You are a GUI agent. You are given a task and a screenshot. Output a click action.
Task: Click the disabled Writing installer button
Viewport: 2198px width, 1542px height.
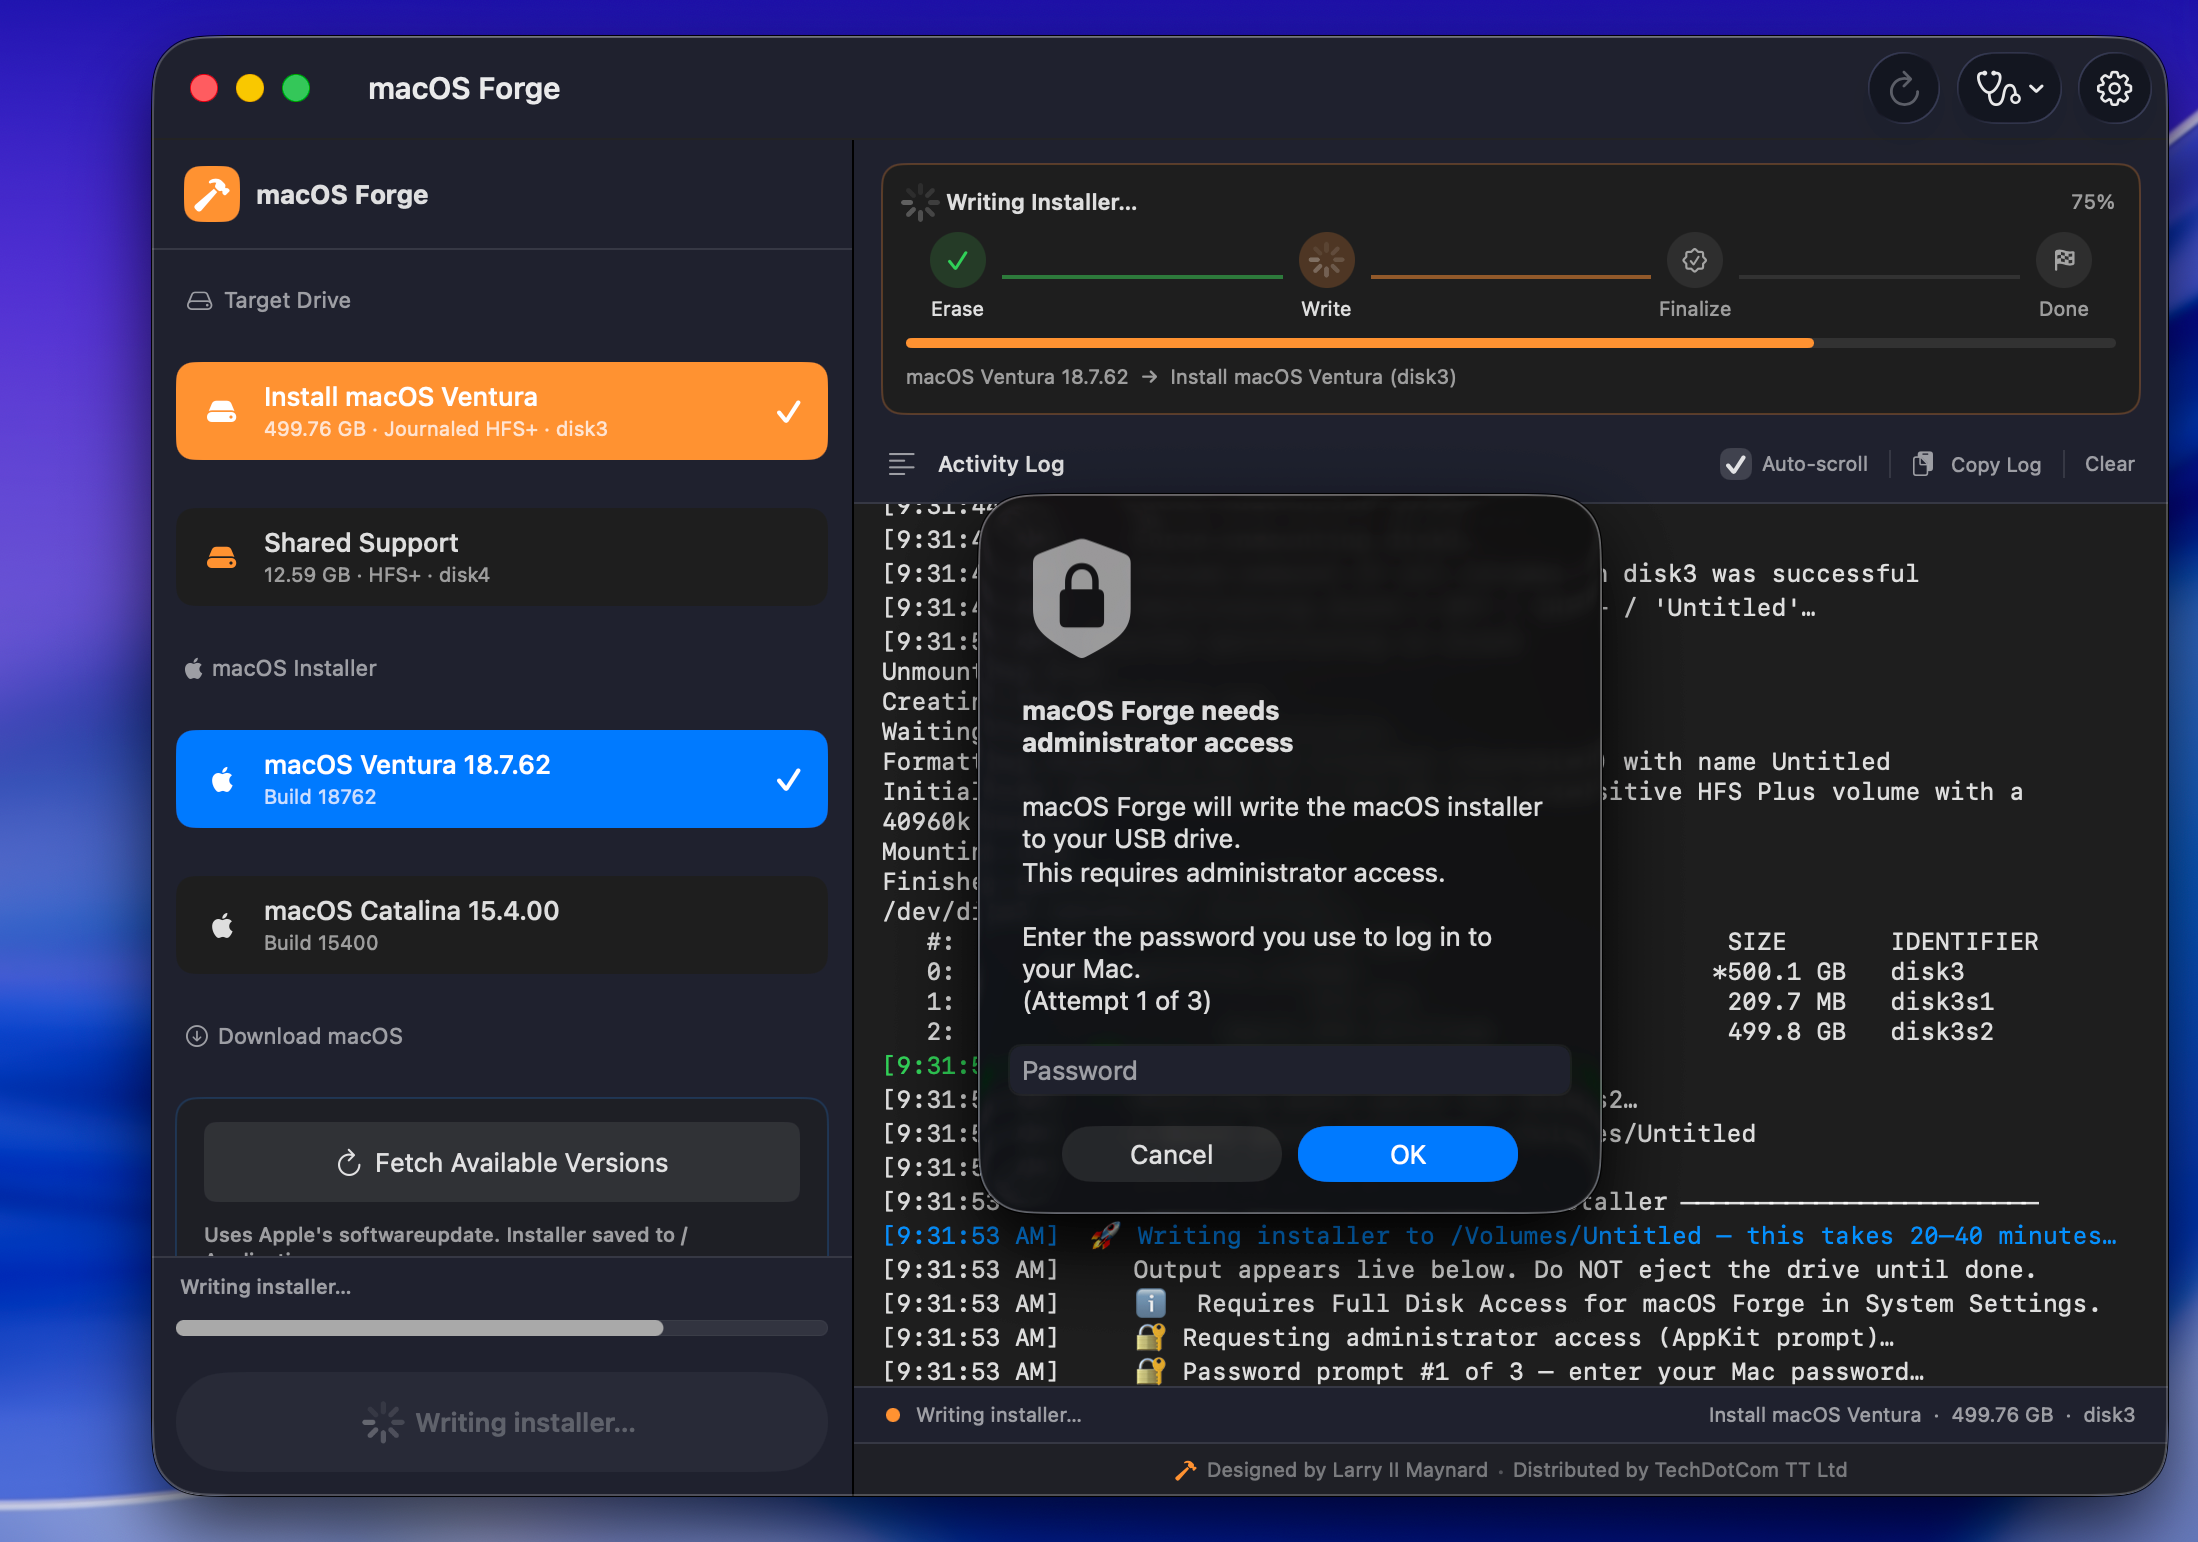[502, 1422]
